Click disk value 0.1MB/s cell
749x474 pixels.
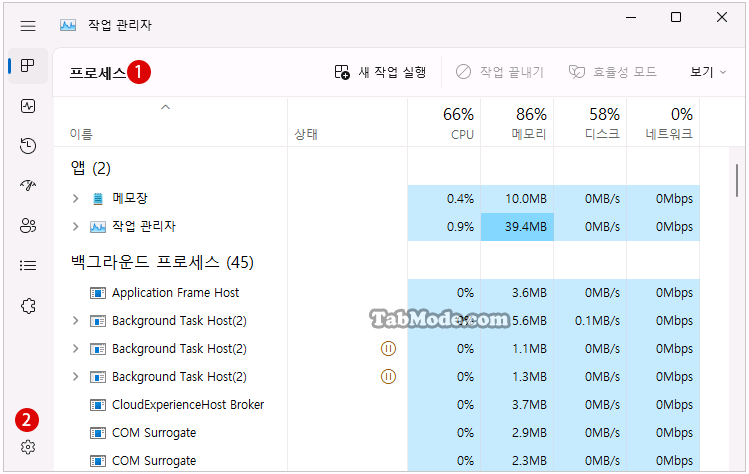[590, 321]
